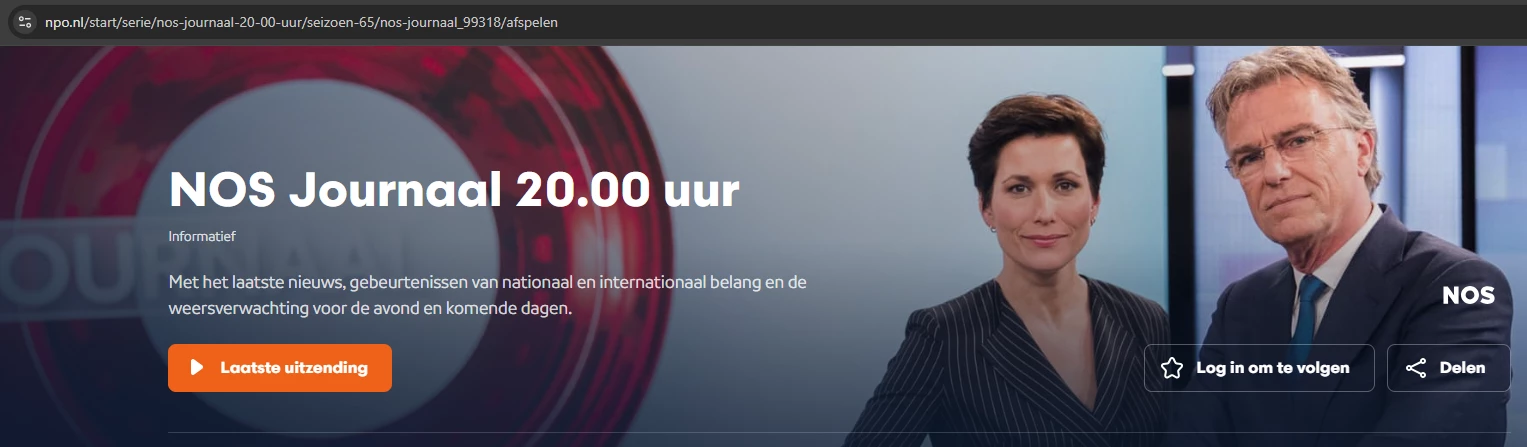This screenshot has height=447, width=1527.
Task: Click the male presenter's blue tie
Action: click(1308, 302)
